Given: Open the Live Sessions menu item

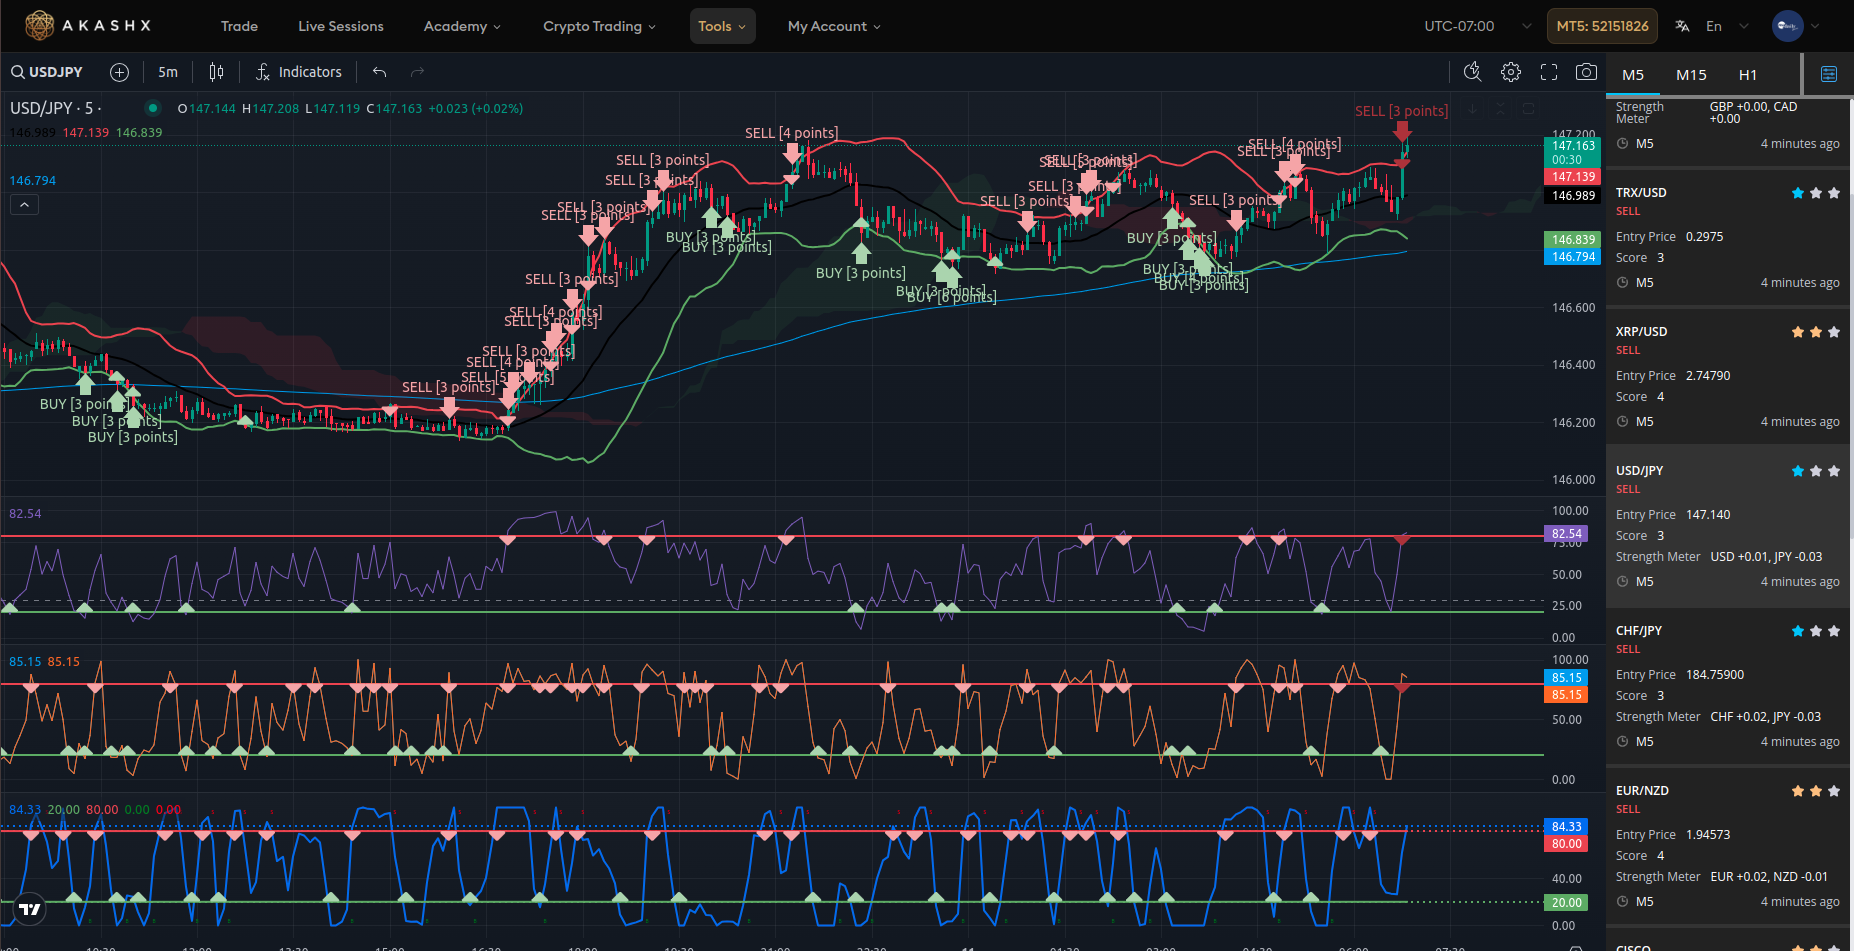Looking at the screenshot, I should [x=340, y=26].
